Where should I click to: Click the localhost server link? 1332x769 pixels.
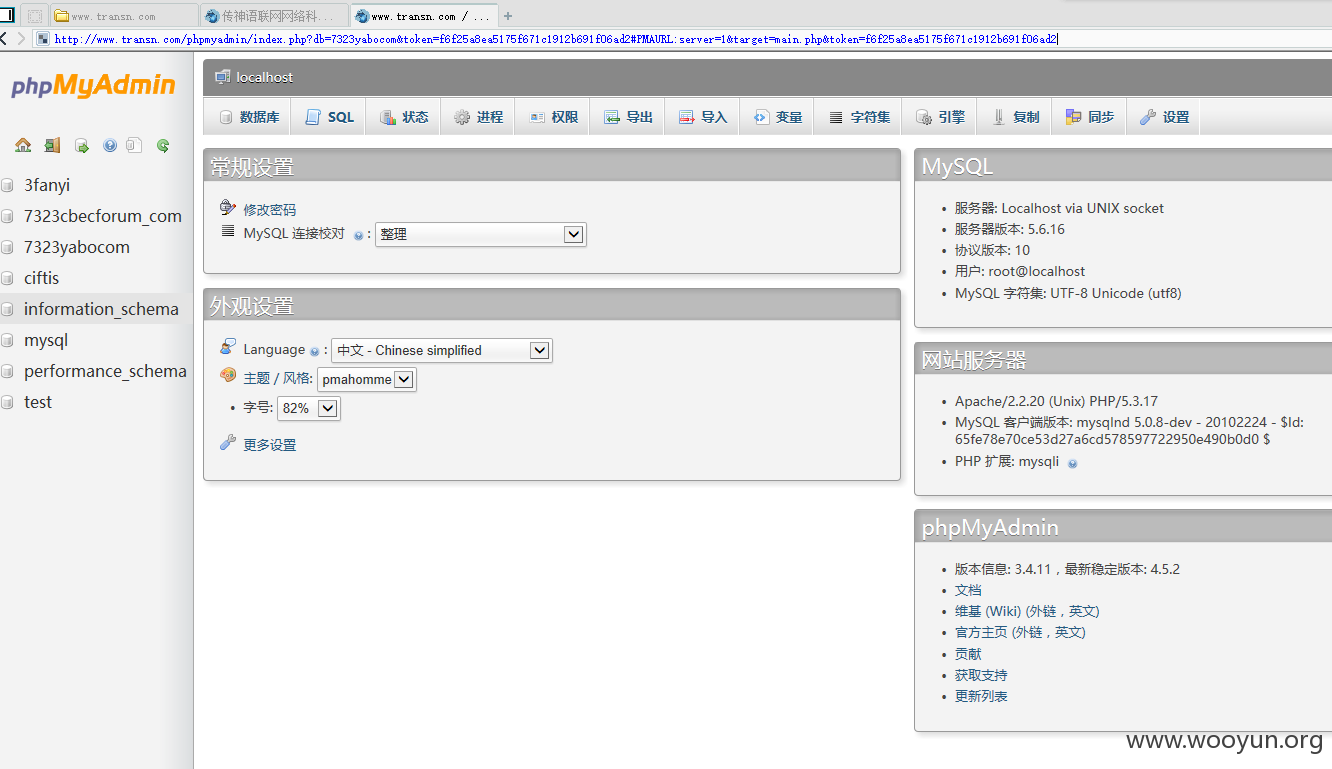pos(265,77)
